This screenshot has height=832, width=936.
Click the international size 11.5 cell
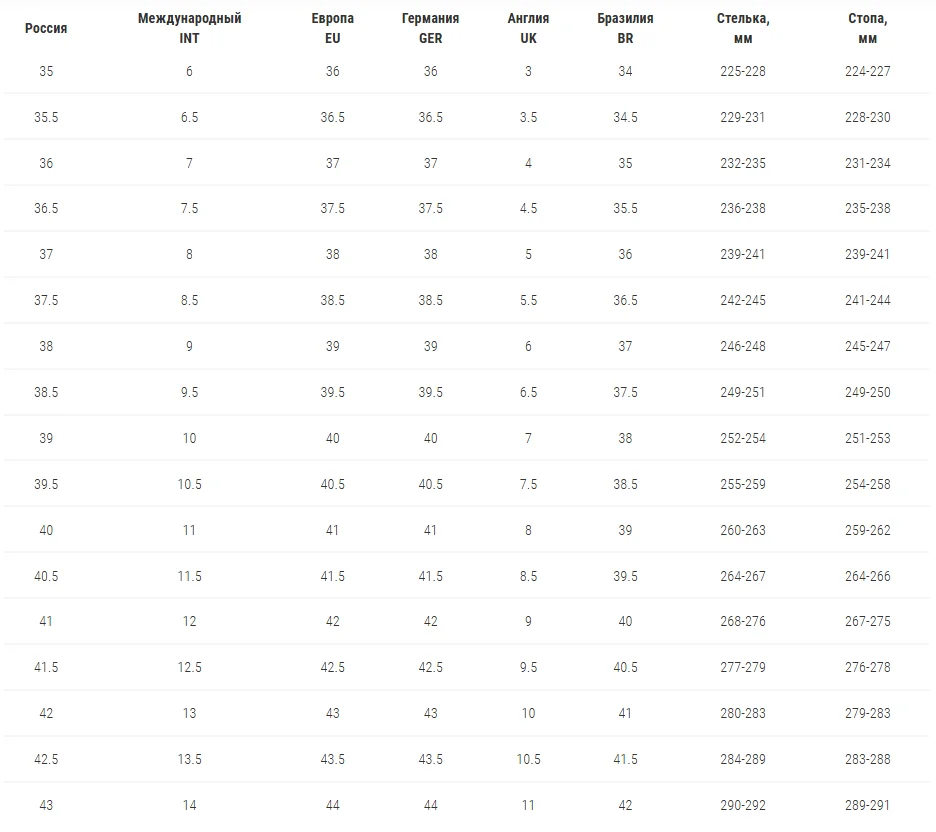[x=189, y=576]
